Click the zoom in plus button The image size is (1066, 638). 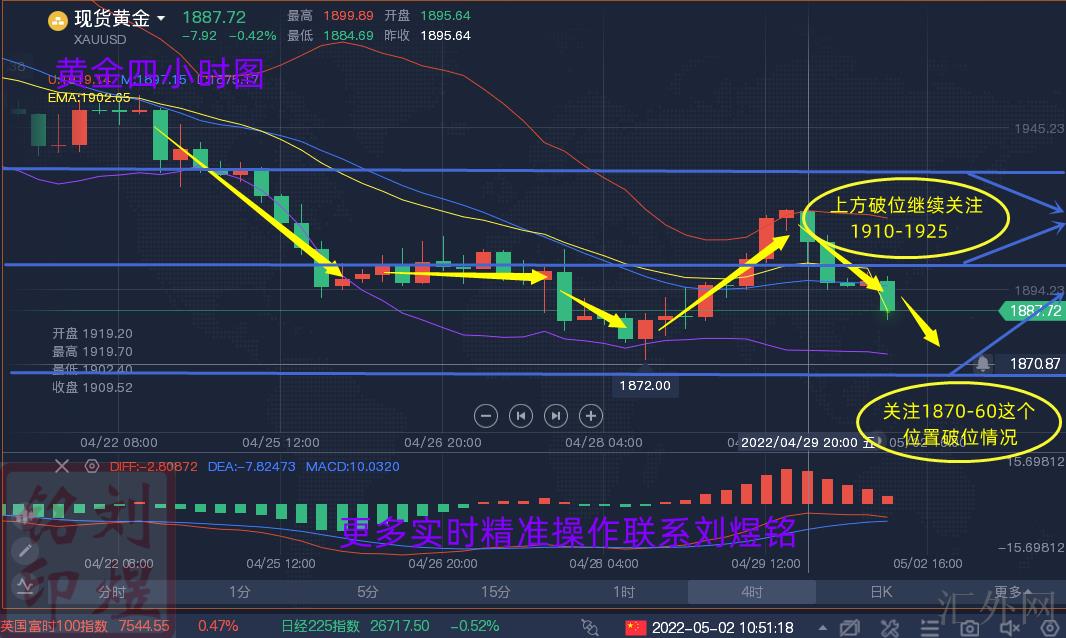coord(591,415)
